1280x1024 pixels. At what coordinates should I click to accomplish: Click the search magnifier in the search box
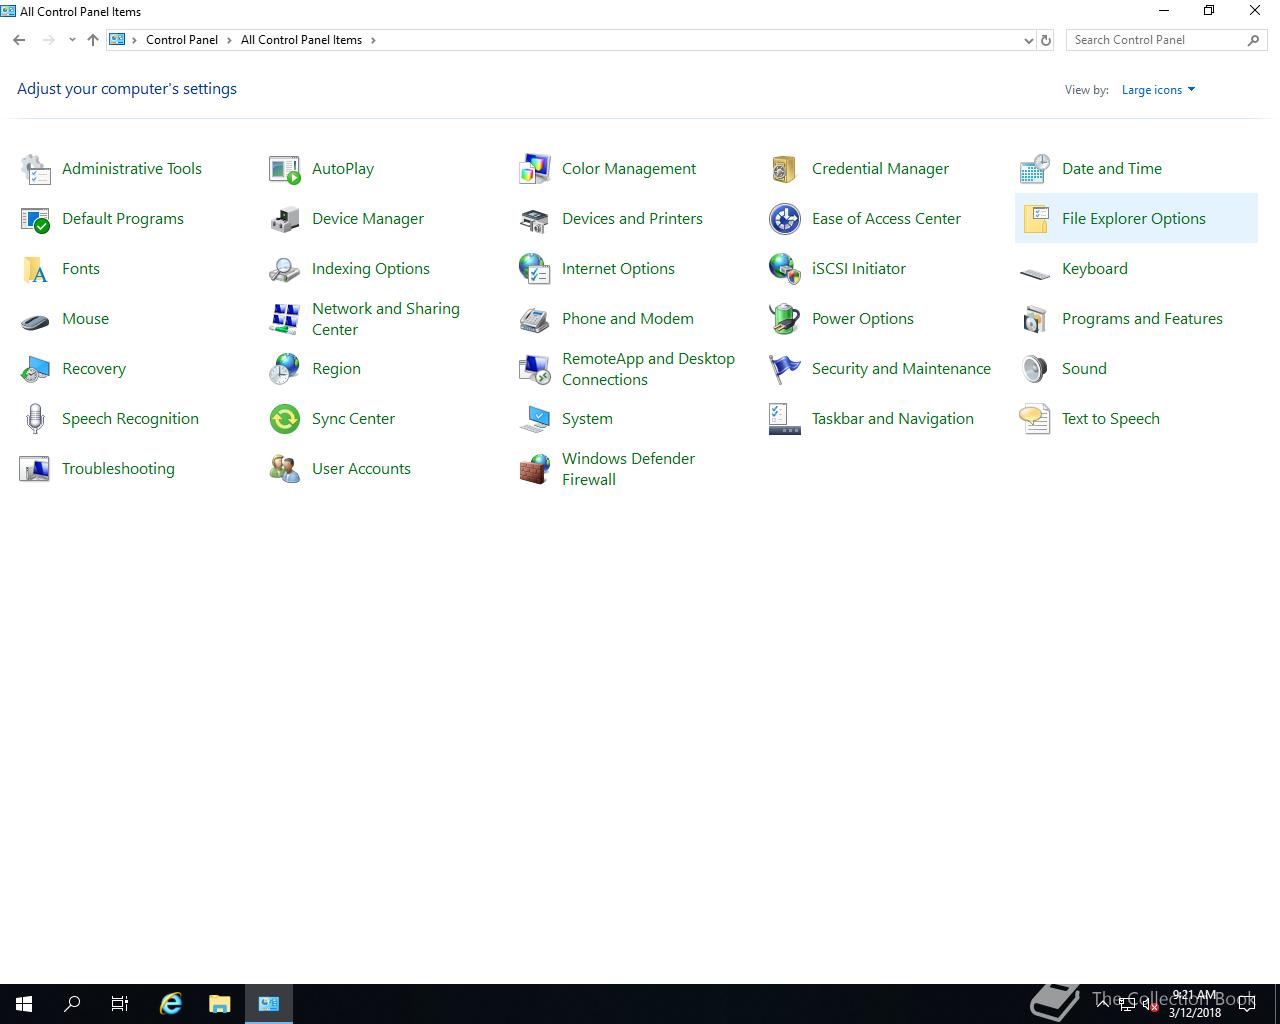point(1254,40)
